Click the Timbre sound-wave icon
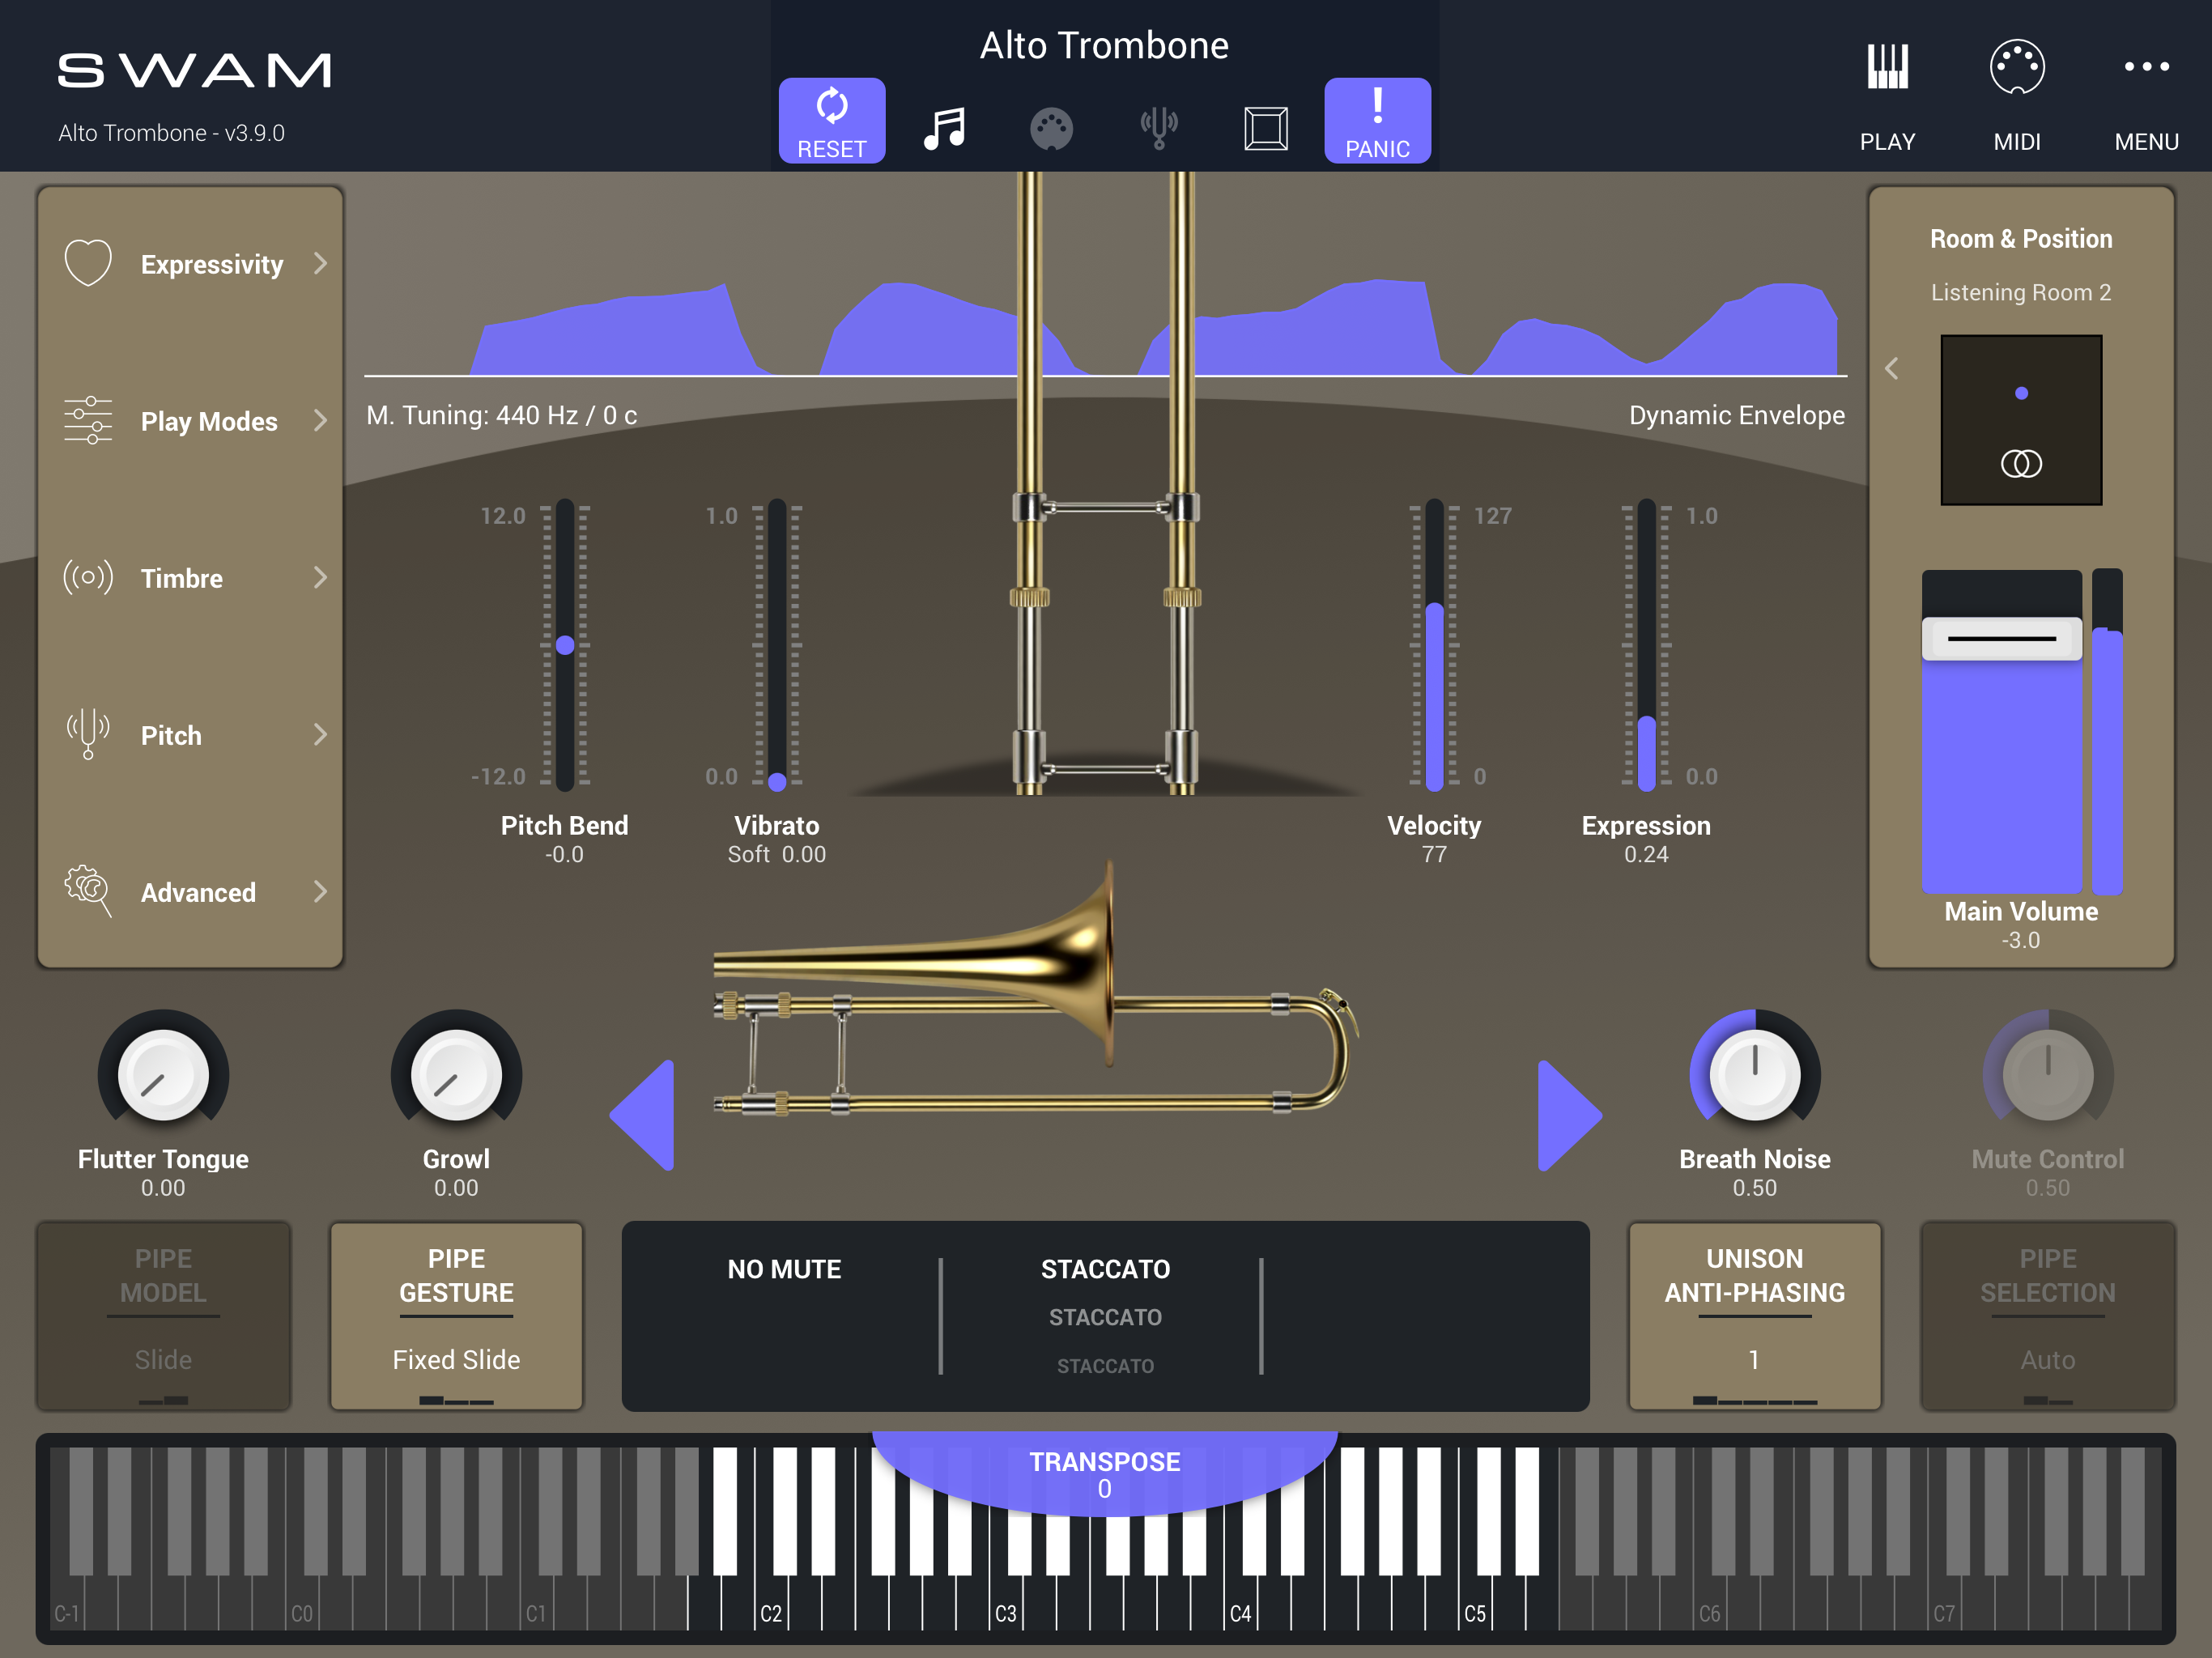2212x1658 pixels. click(88, 577)
